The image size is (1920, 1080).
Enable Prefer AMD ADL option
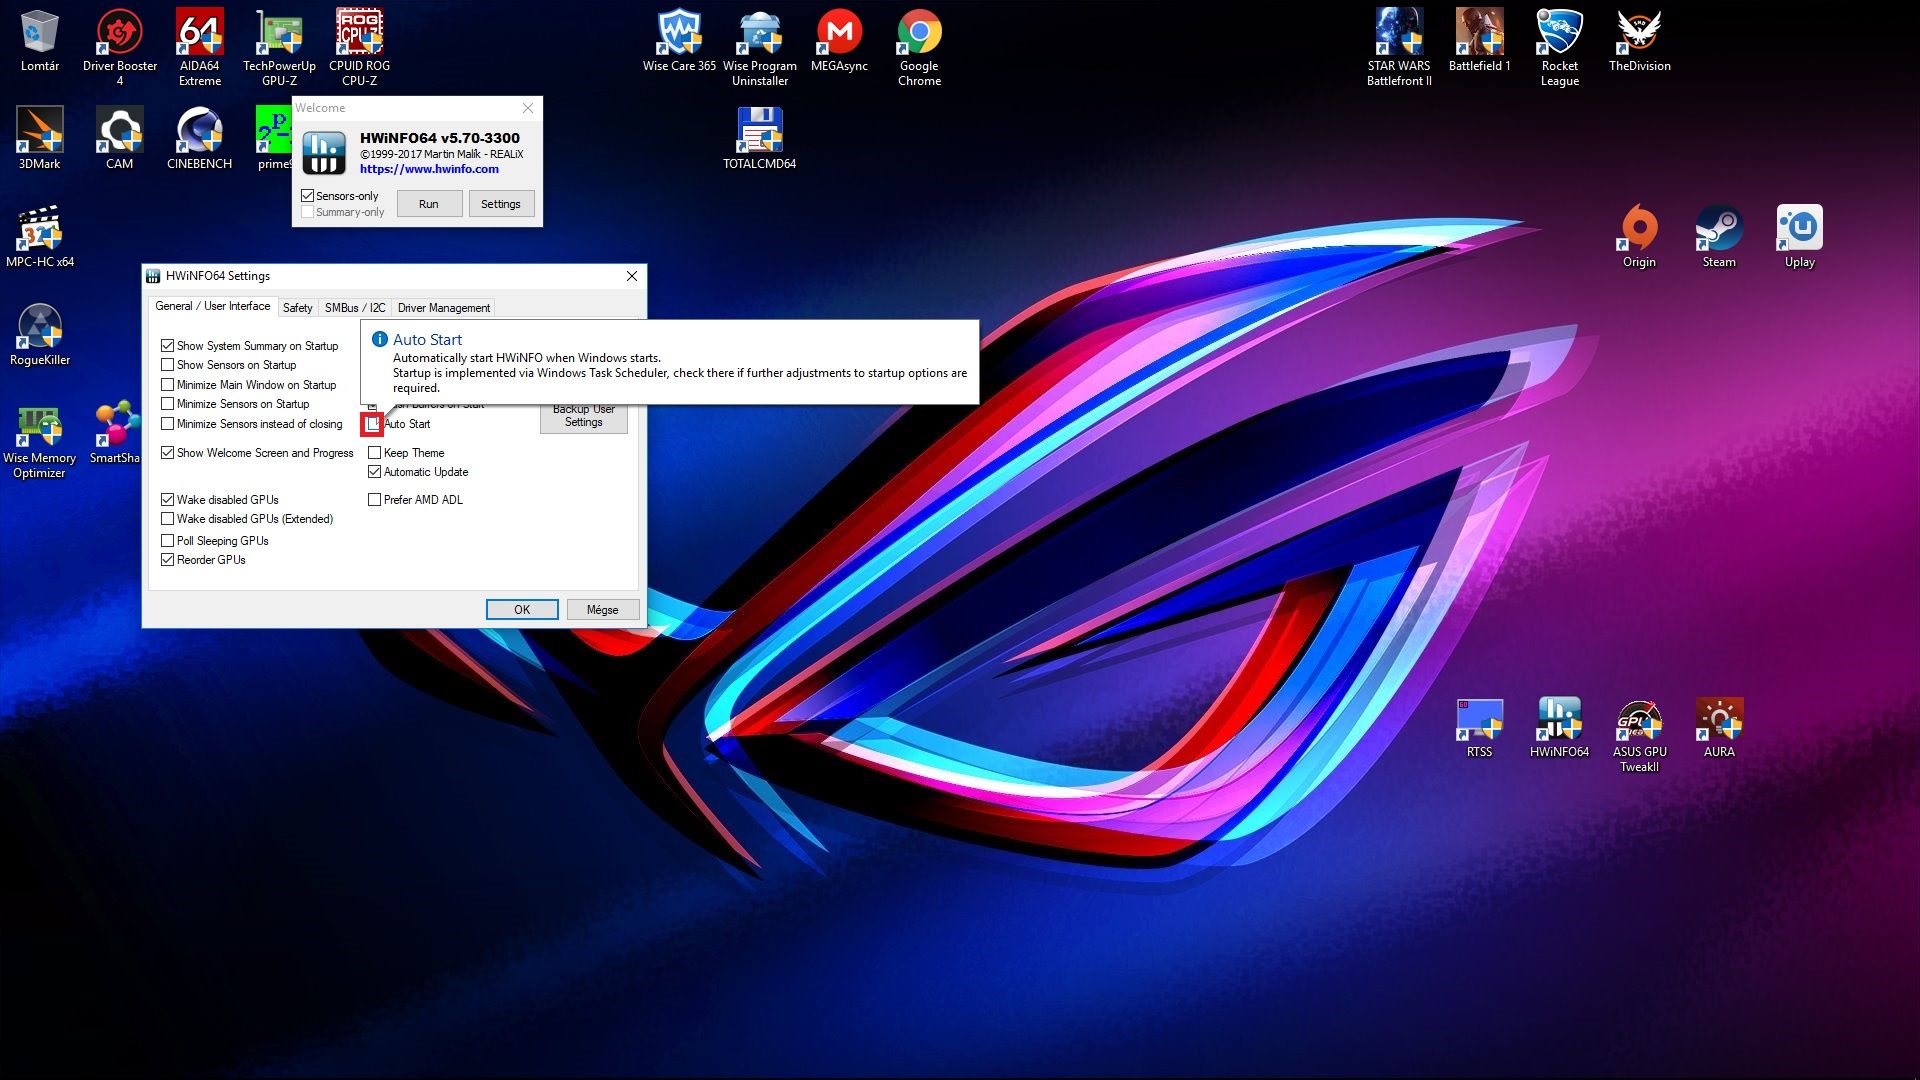click(375, 500)
